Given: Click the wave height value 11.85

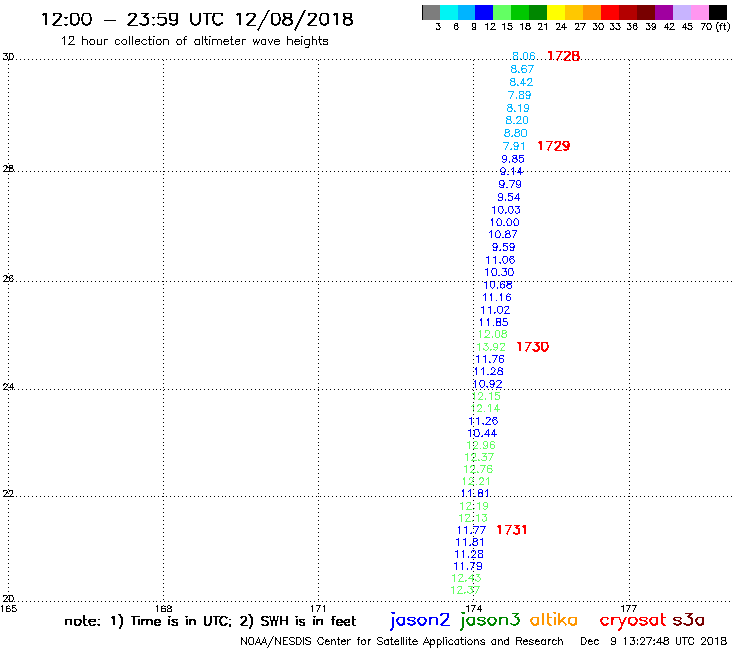Looking at the screenshot, I should click(494, 322).
